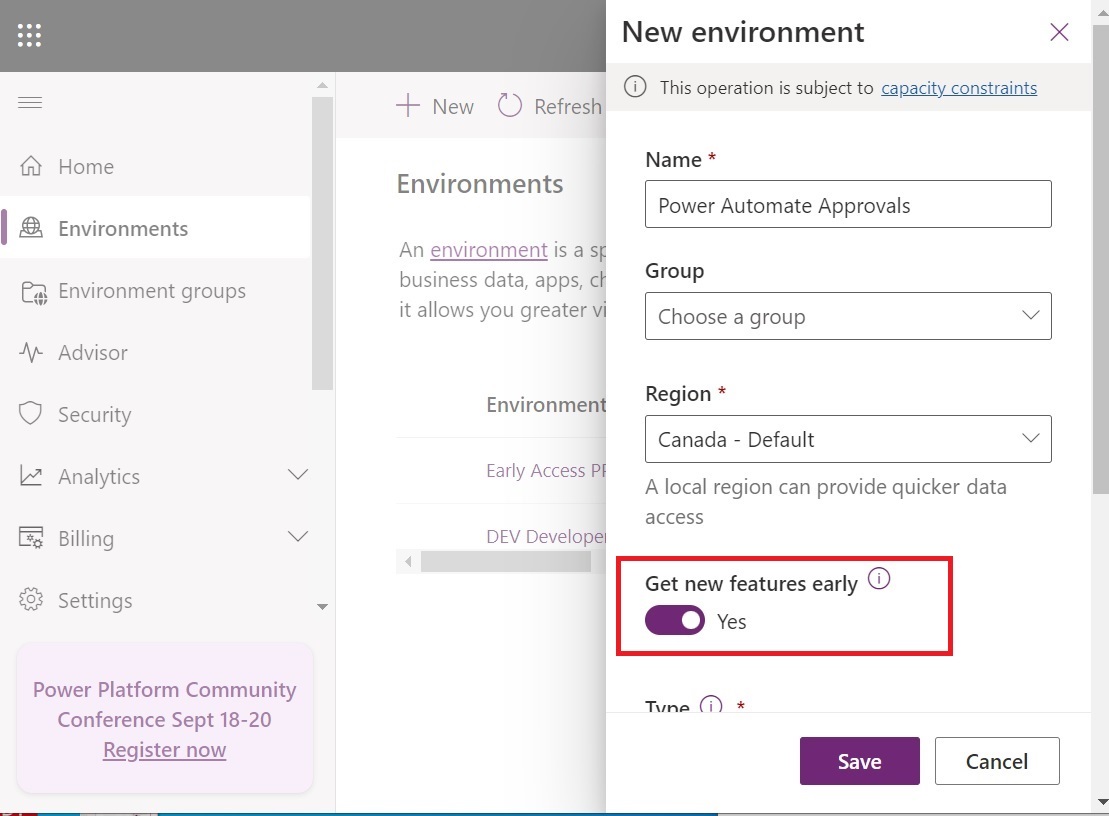Viewport: 1109px width, 816px height.
Task: Click the Billing icon
Action: click(x=30, y=538)
